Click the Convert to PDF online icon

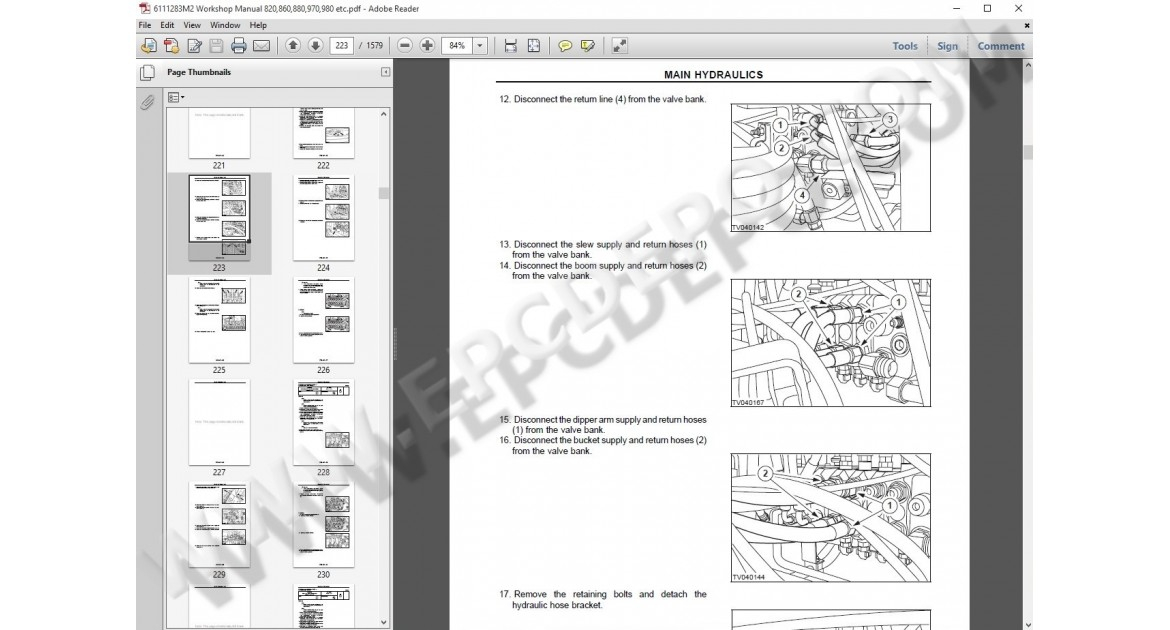pos(148,46)
